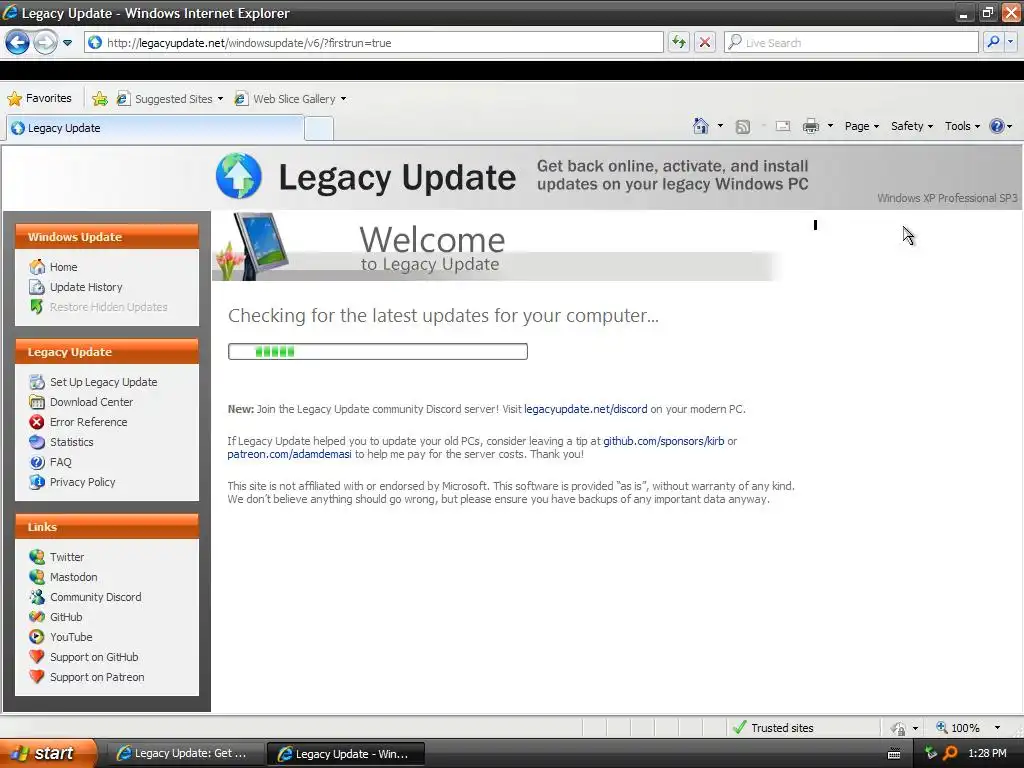
Task: Follow the patreon.com/adamdemasi hyperlink
Action: click(x=289, y=455)
